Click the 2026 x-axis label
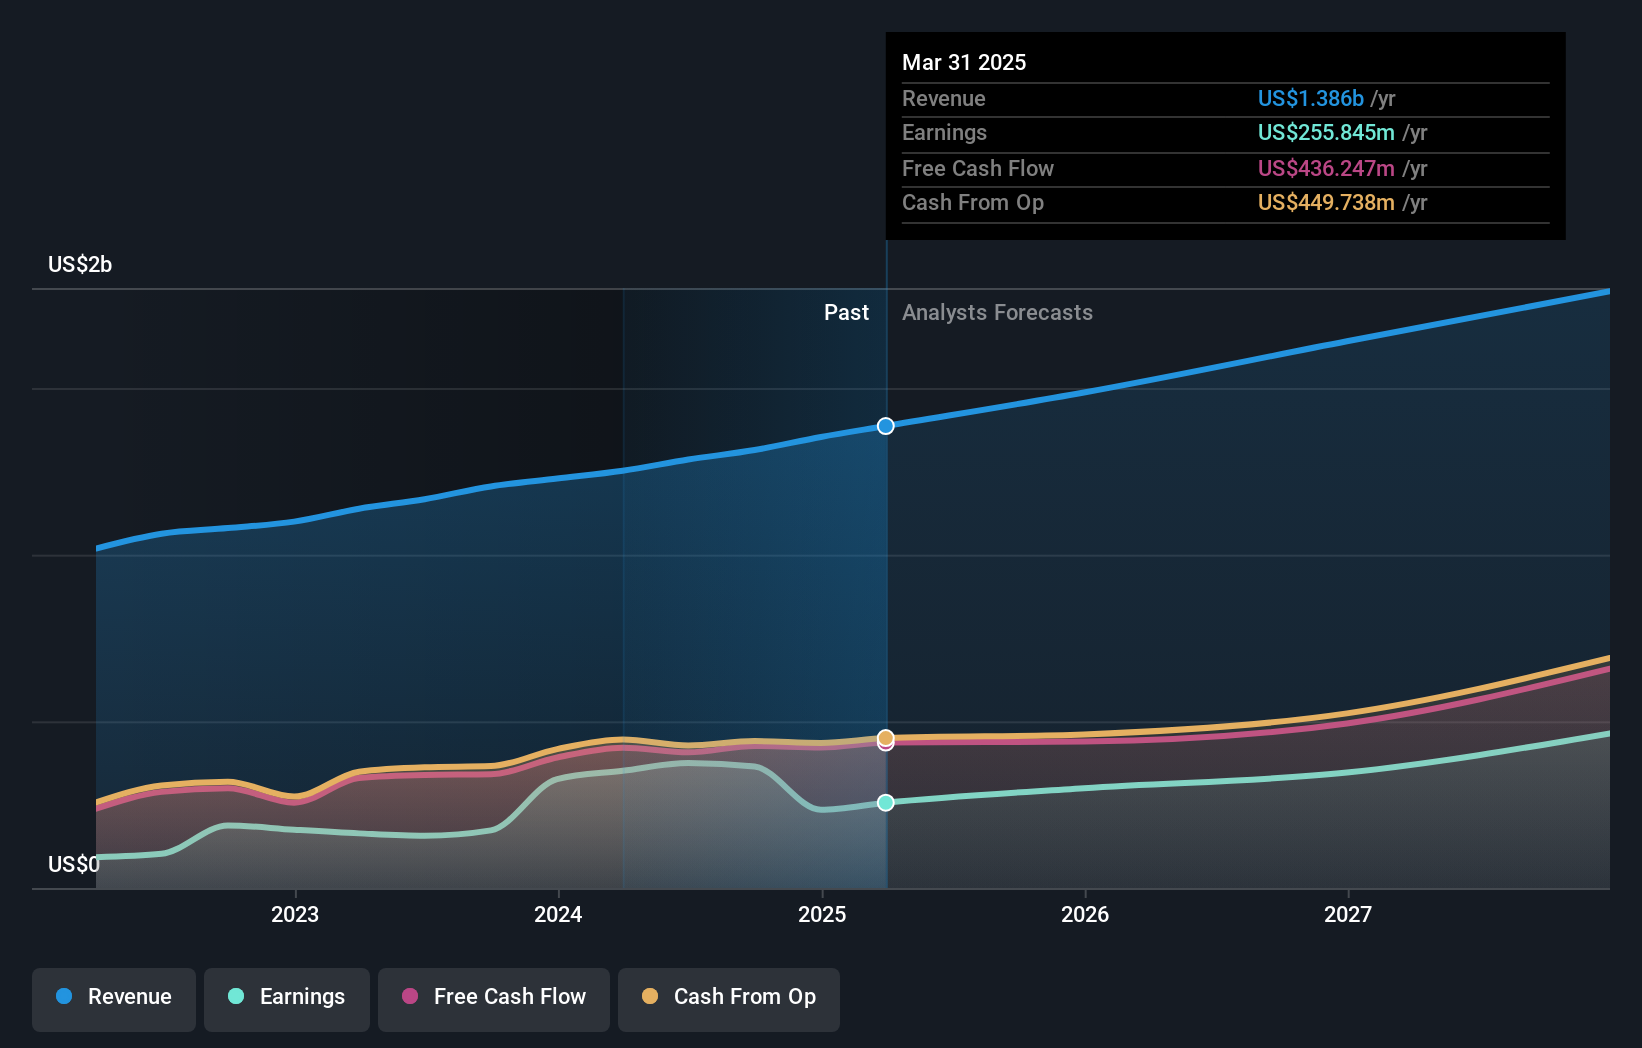The height and width of the screenshot is (1048, 1642). click(1085, 914)
